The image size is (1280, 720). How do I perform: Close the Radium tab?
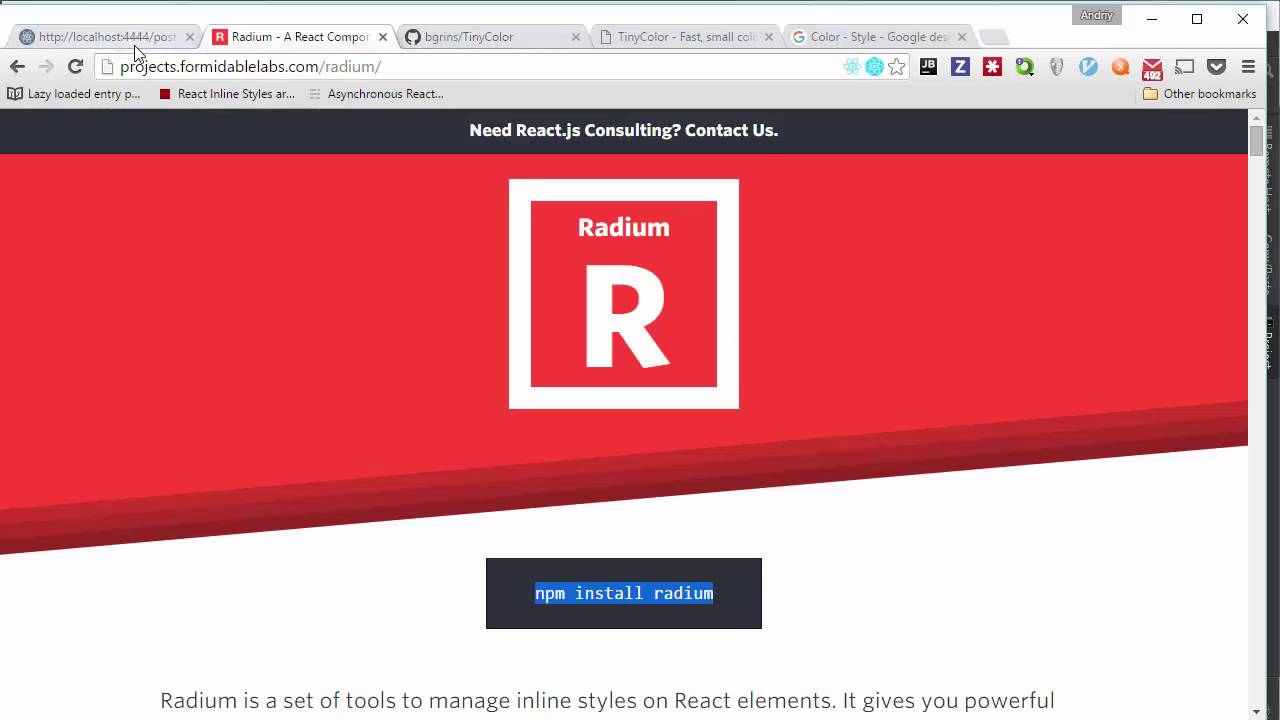point(383,37)
